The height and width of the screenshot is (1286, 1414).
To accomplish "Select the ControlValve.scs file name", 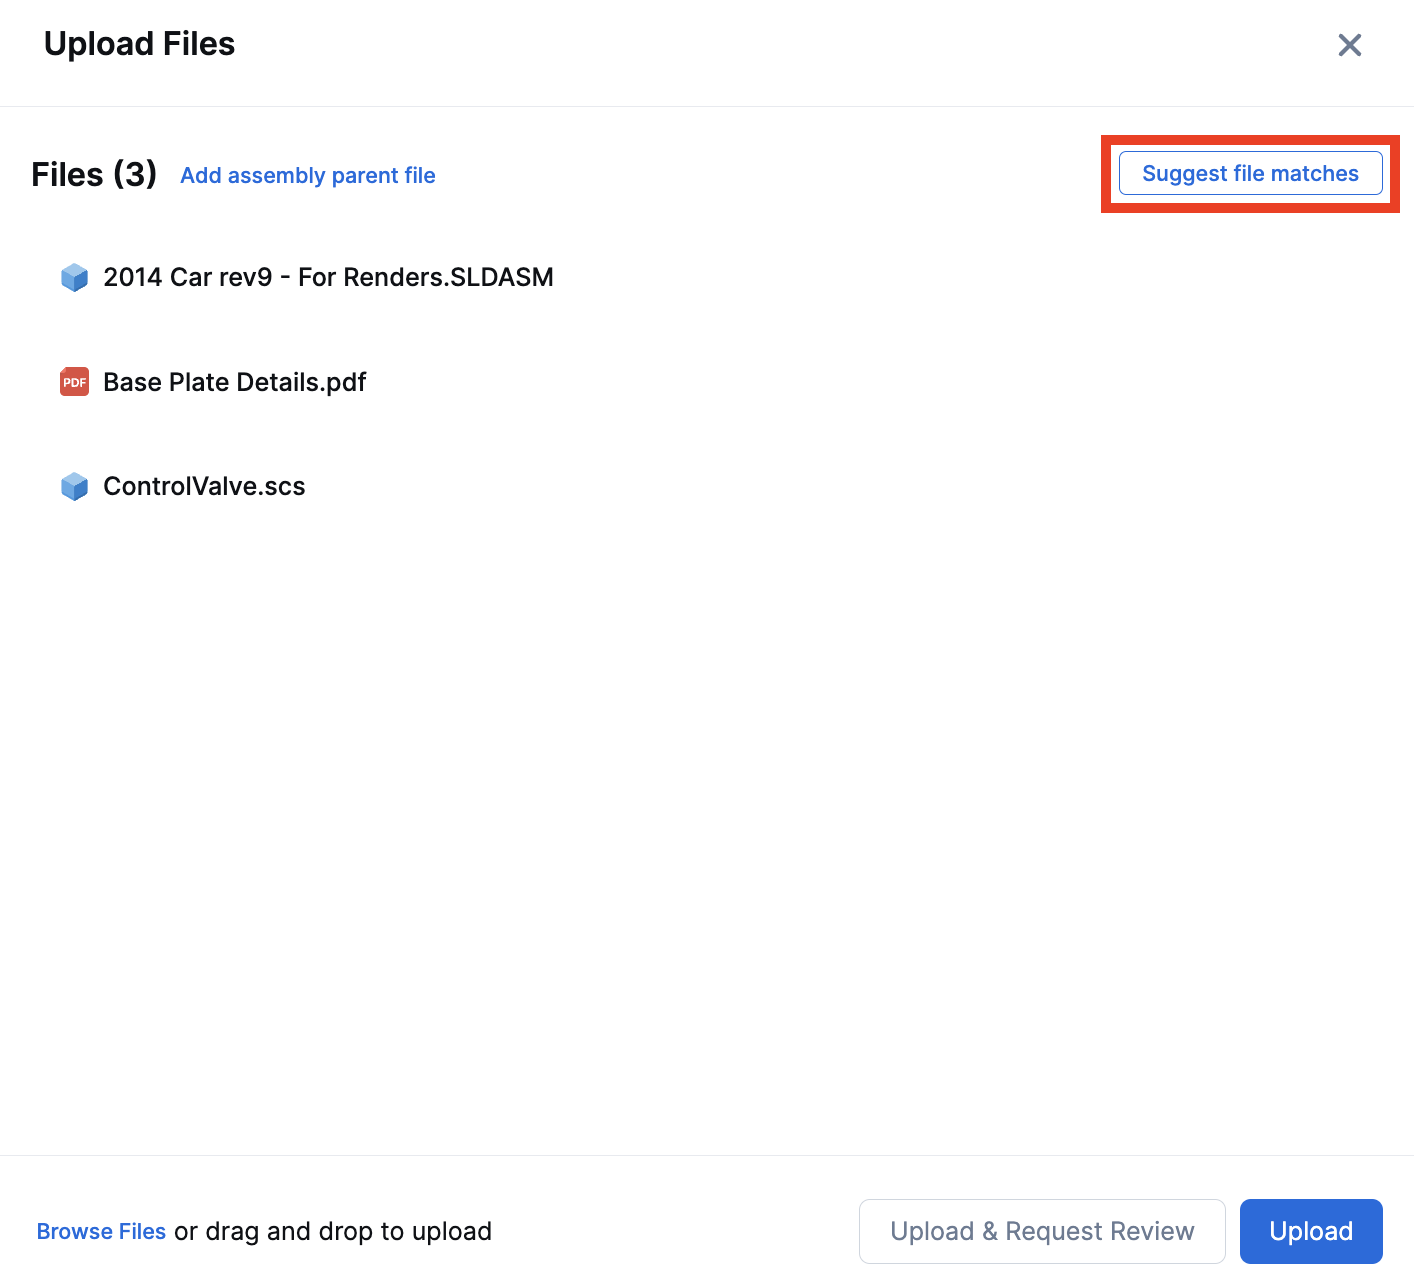I will 204,487.
